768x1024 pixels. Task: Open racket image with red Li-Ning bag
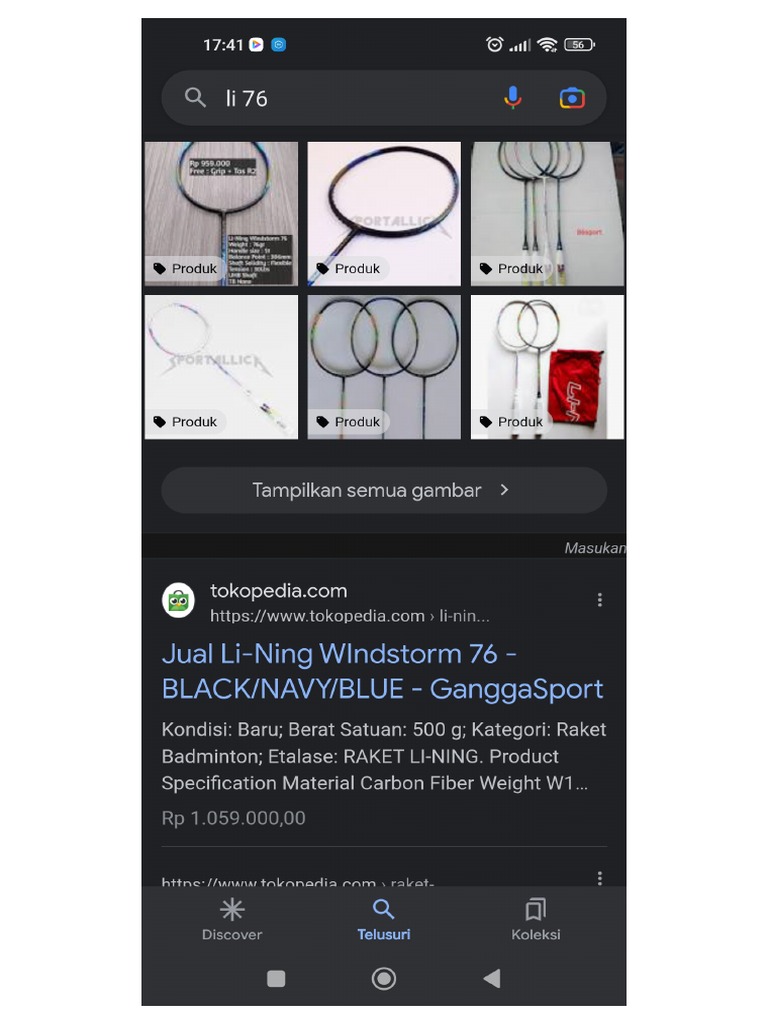tap(547, 367)
